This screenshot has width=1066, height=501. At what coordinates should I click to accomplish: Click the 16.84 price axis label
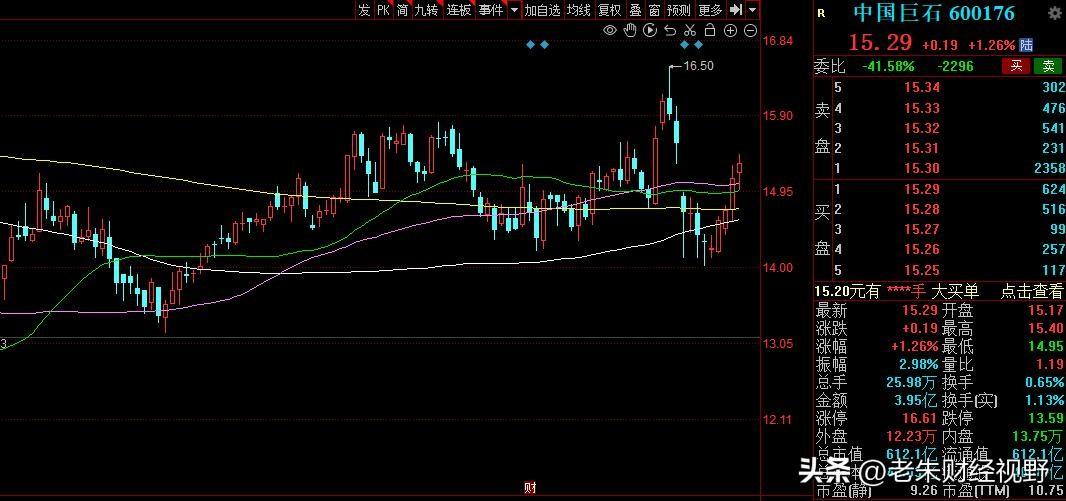pyautogui.click(x=778, y=41)
